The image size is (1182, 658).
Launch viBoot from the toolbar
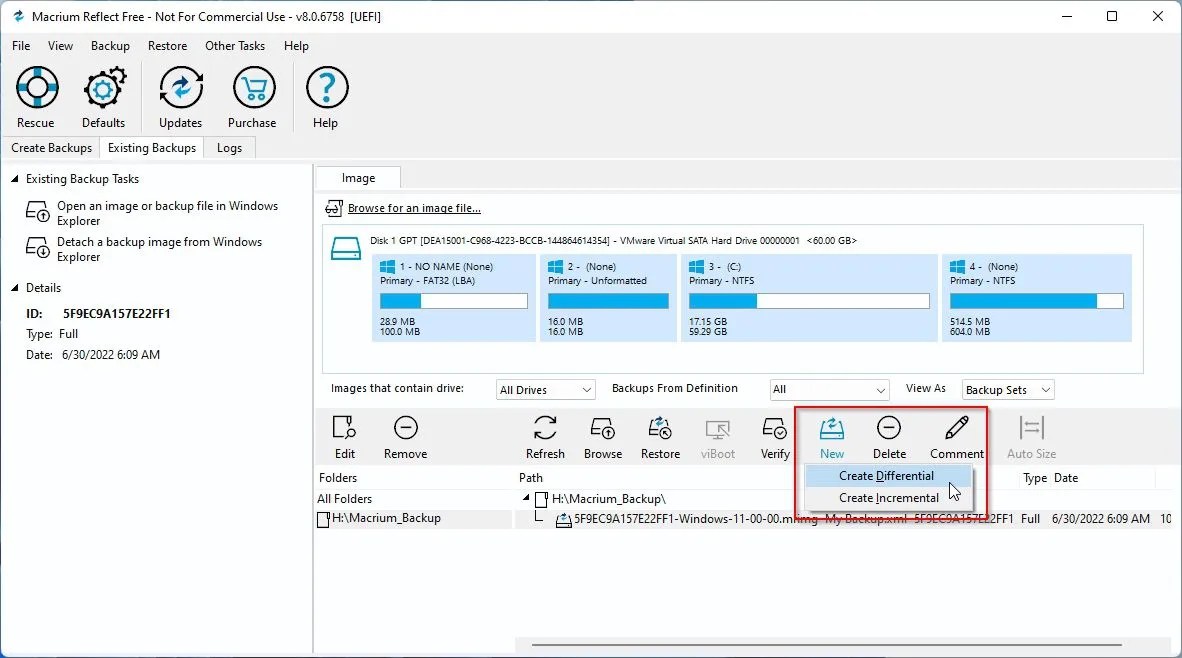click(717, 437)
